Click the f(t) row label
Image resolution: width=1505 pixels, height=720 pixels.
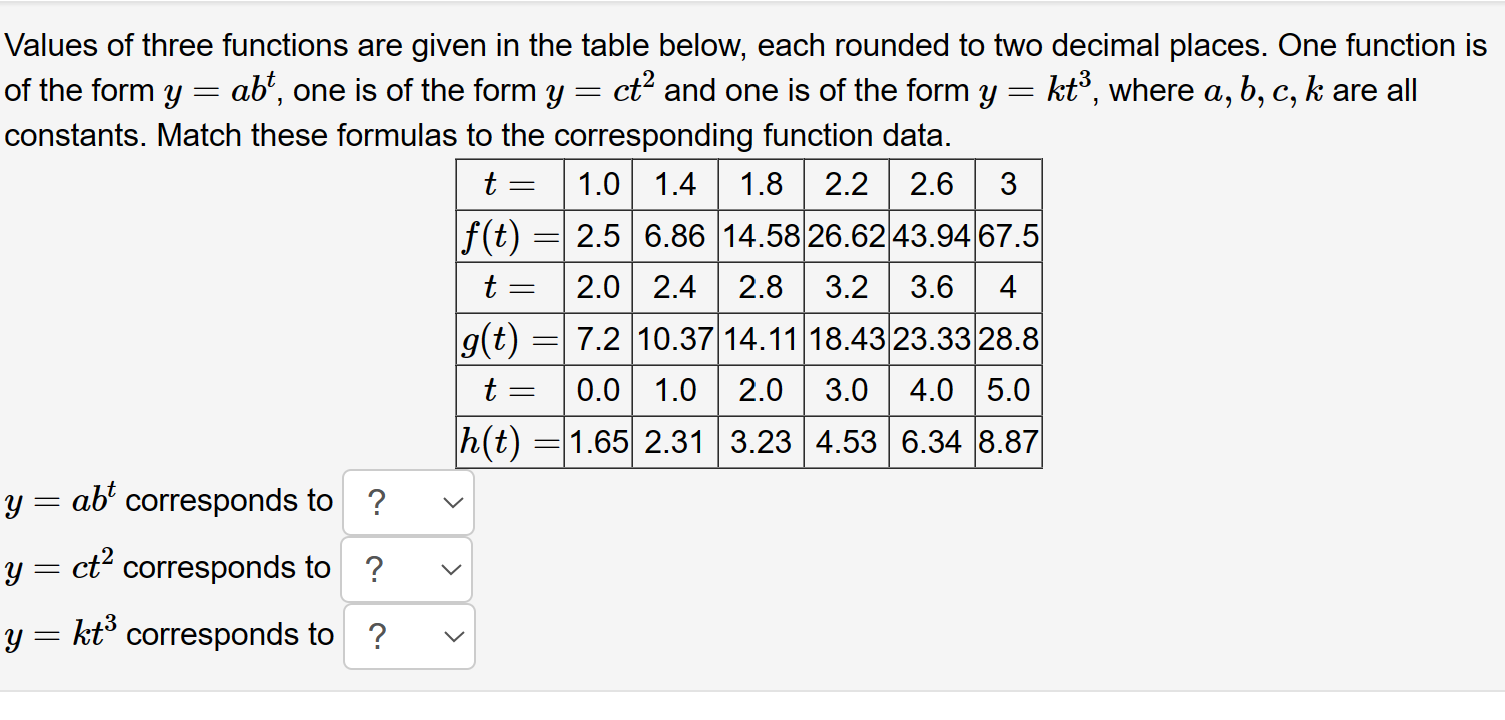(508, 235)
